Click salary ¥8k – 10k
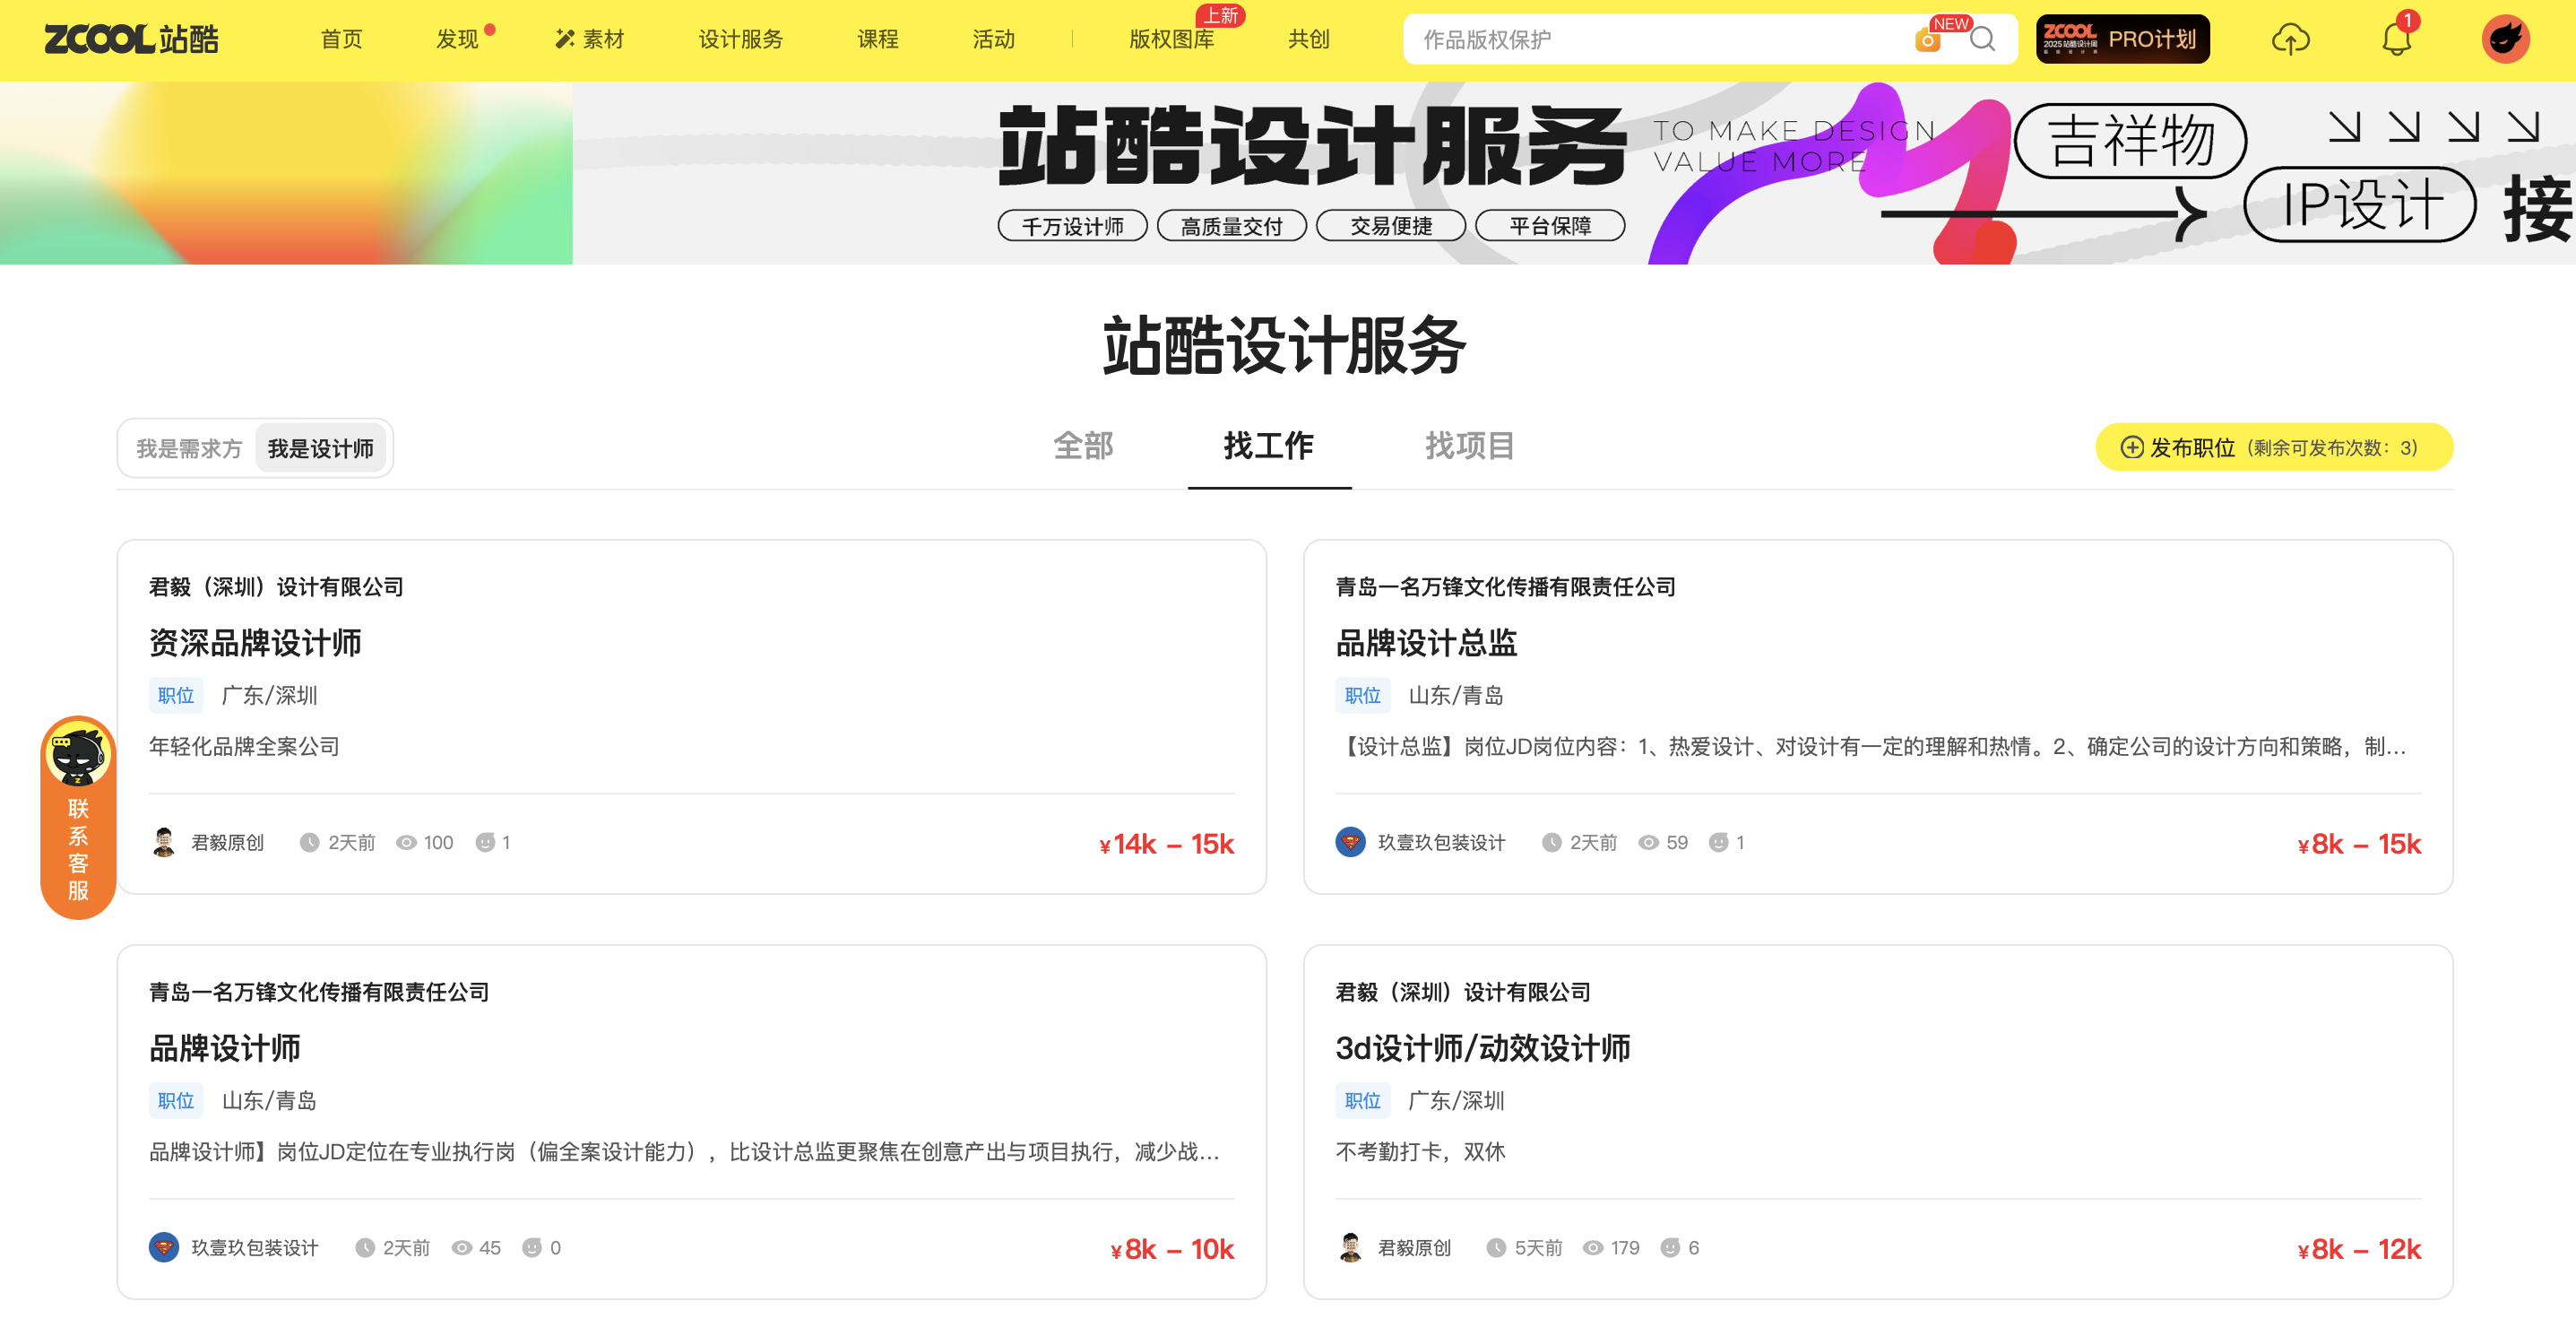Image resolution: width=2576 pixels, height=1336 pixels. tap(1172, 1249)
